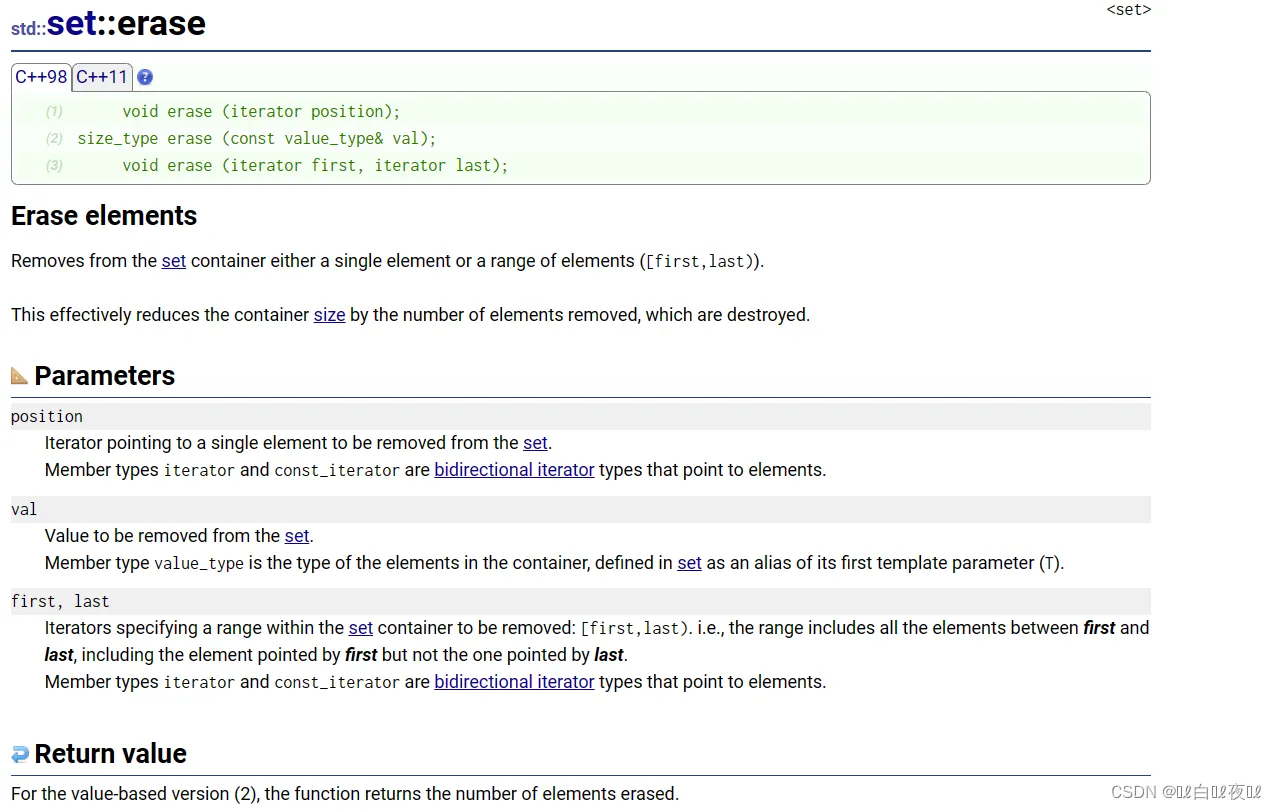Viewport: 1276px width, 810px height.
Task: Click 'set' link in 'range within the set container'
Action: [x=360, y=628]
